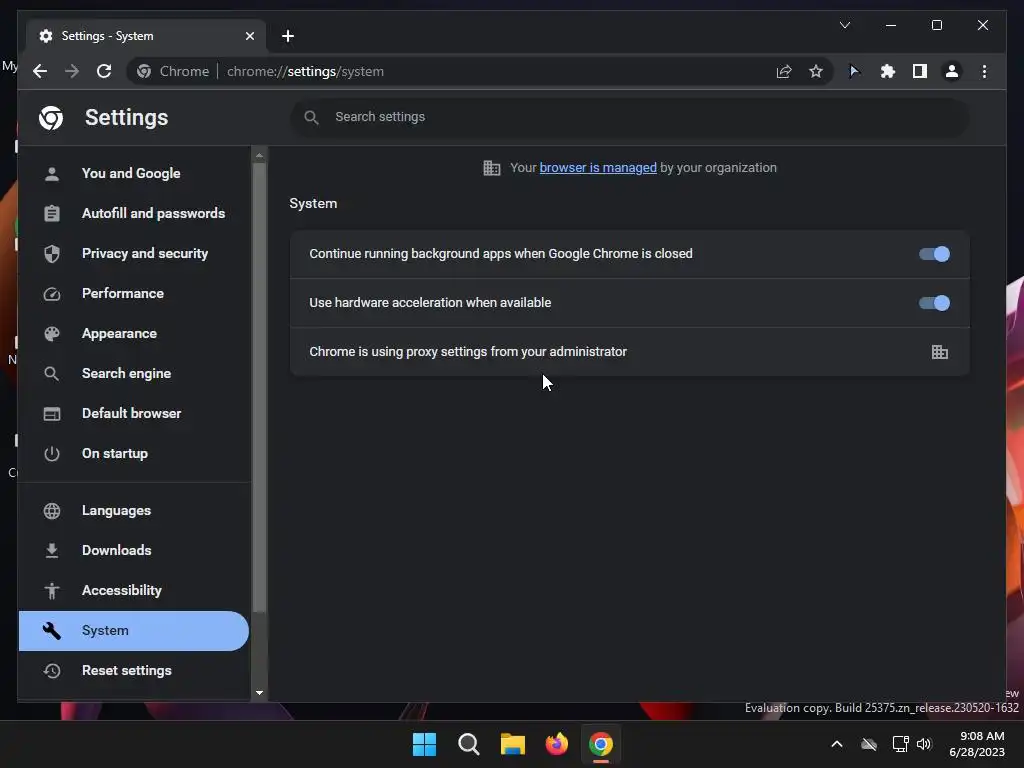Toggle the side panel icon

[920, 71]
